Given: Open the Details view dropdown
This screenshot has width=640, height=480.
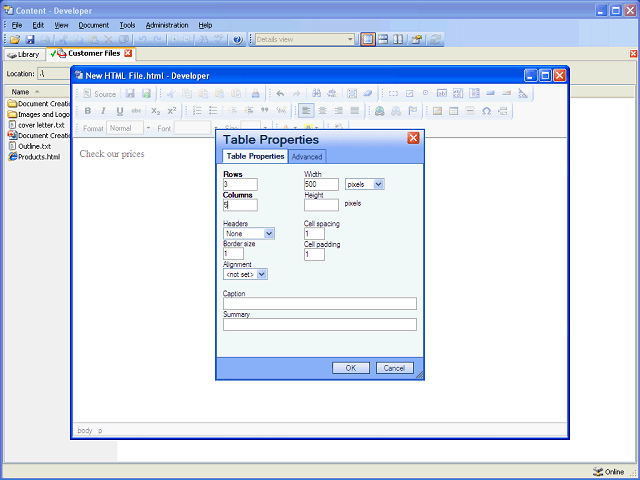Looking at the screenshot, I should (305, 40).
